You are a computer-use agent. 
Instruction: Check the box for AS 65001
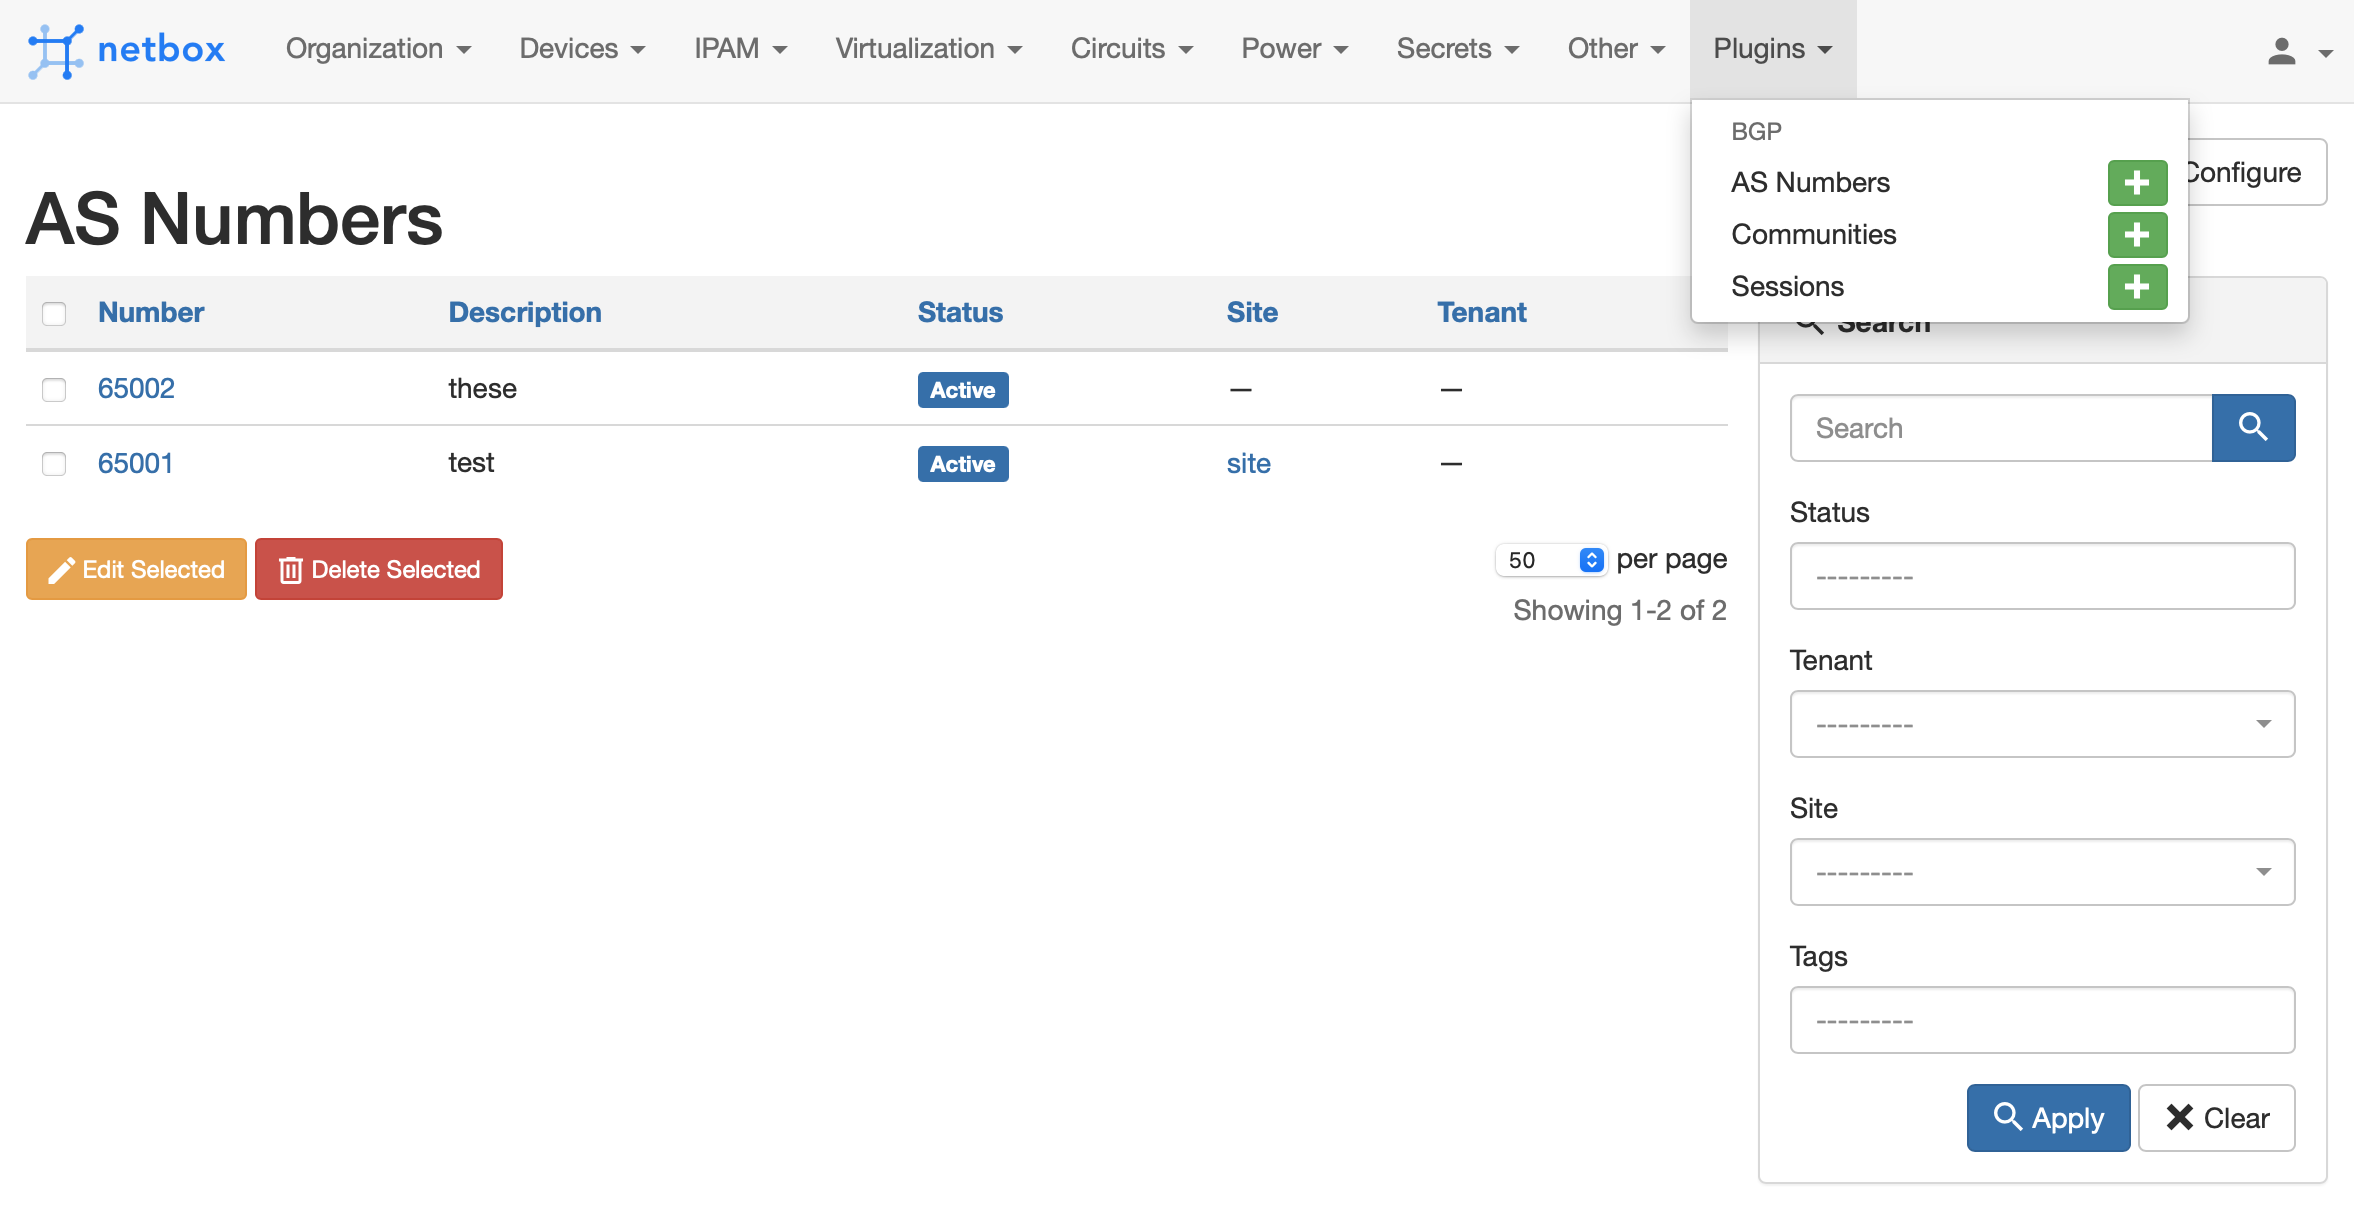(x=54, y=464)
